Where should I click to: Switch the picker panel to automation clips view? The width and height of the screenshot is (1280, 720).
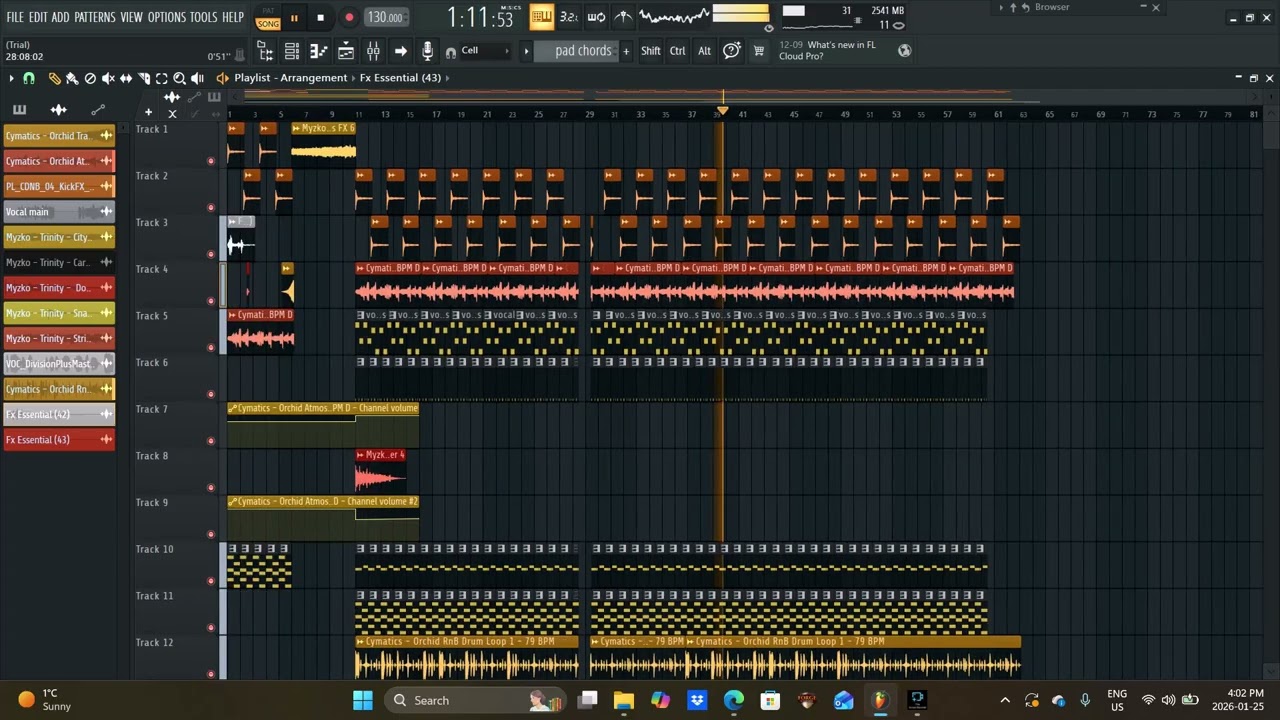98,110
